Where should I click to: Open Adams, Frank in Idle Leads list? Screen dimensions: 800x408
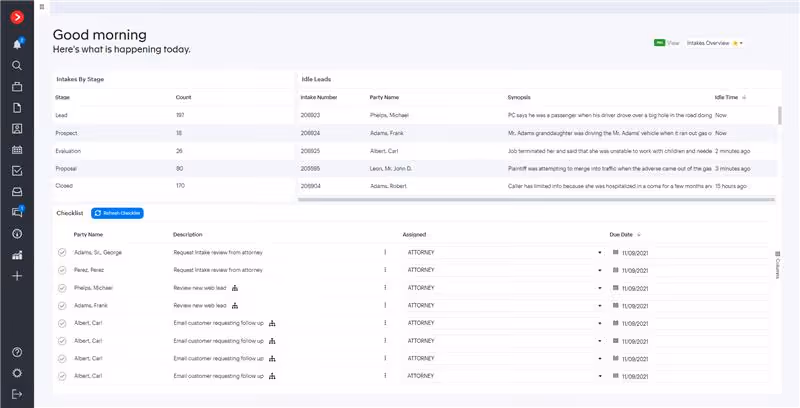[387, 133]
